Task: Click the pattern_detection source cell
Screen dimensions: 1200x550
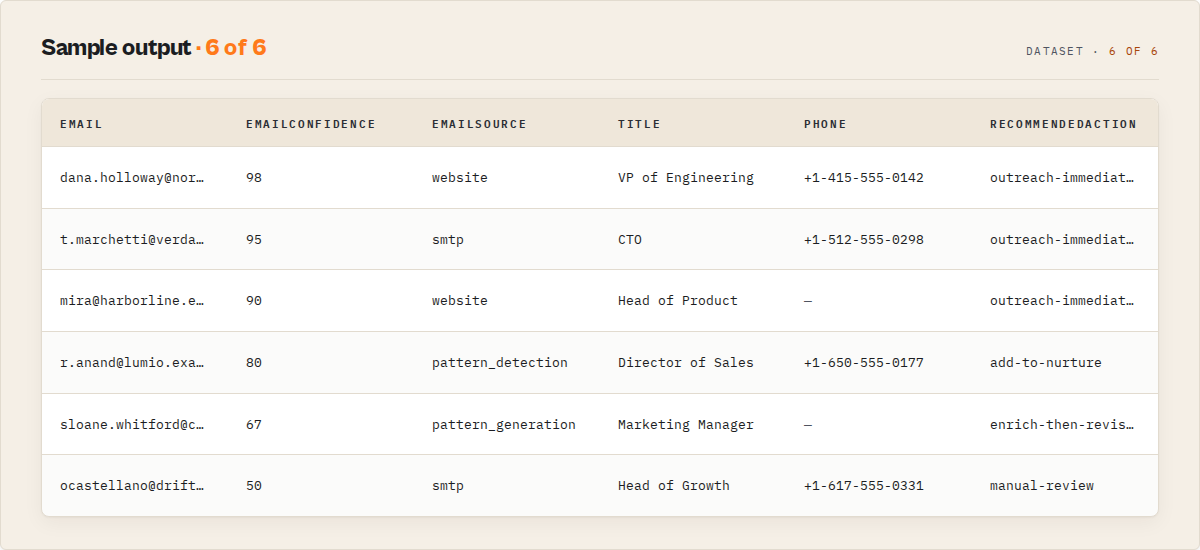Action: tap(500, 362)
